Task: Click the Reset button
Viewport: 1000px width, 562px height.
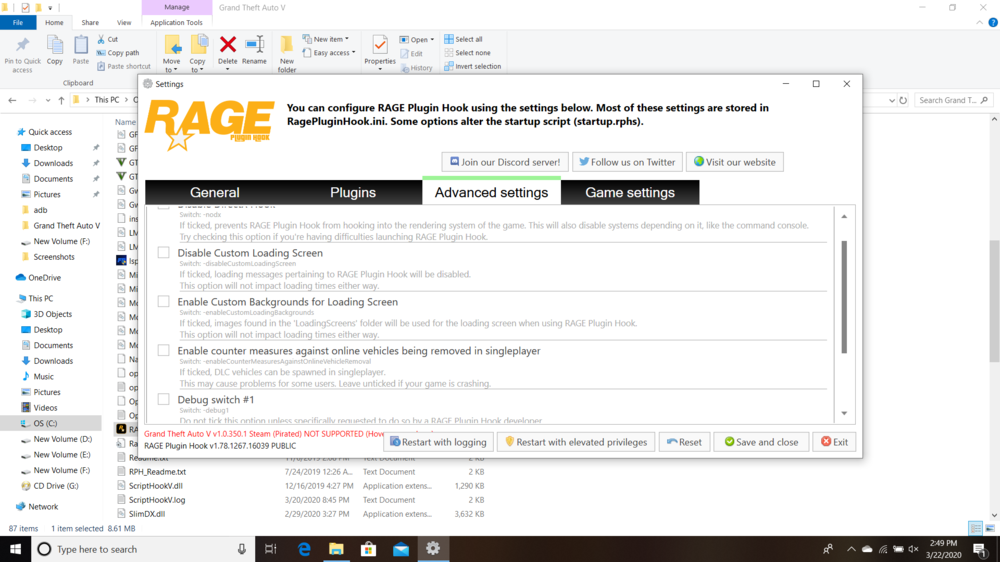Action: [x=684, y=442]
